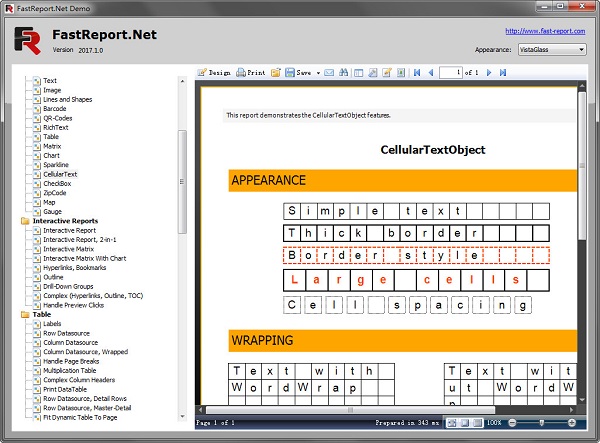This screenshot has width=600, height=443.
Task: Open the Appearance VistaGlass dropdown
Action: tap(552, 49)
